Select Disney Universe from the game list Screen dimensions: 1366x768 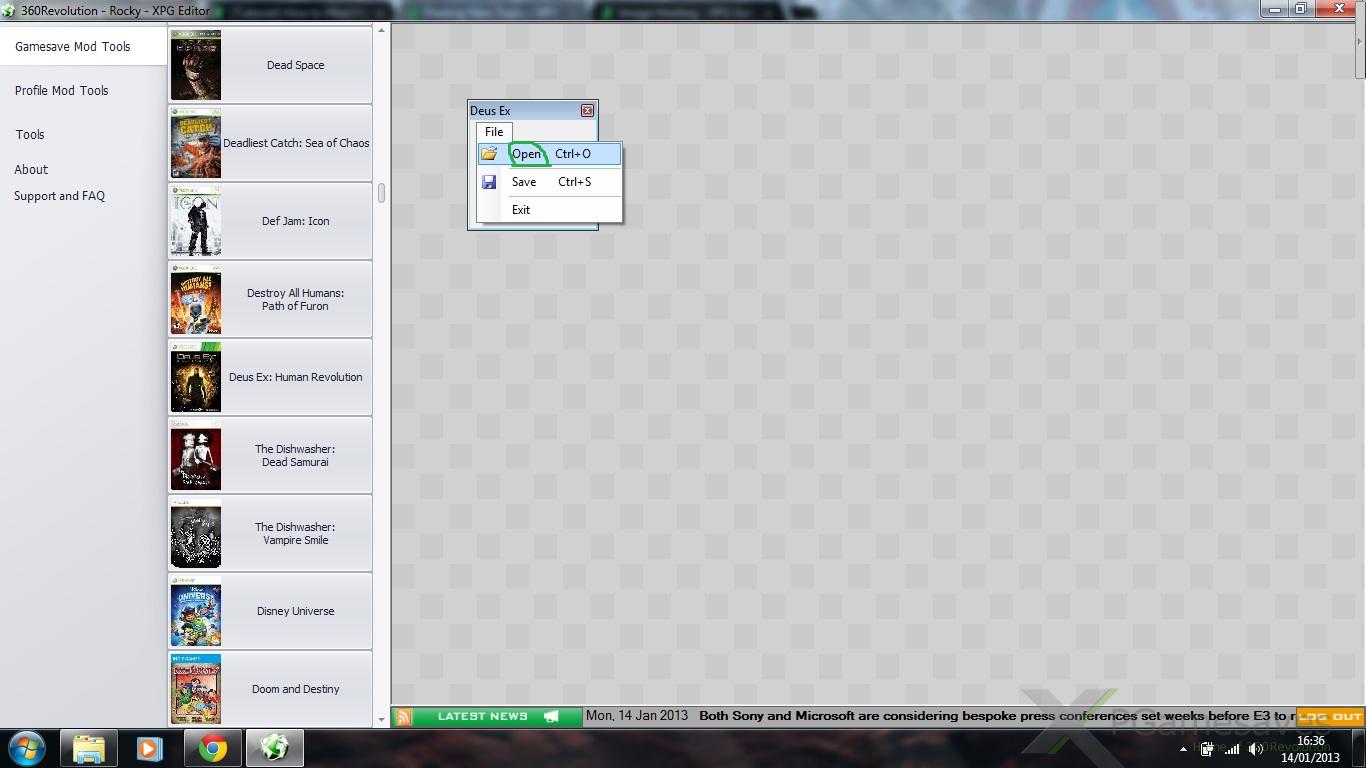(x=295, y=611)
